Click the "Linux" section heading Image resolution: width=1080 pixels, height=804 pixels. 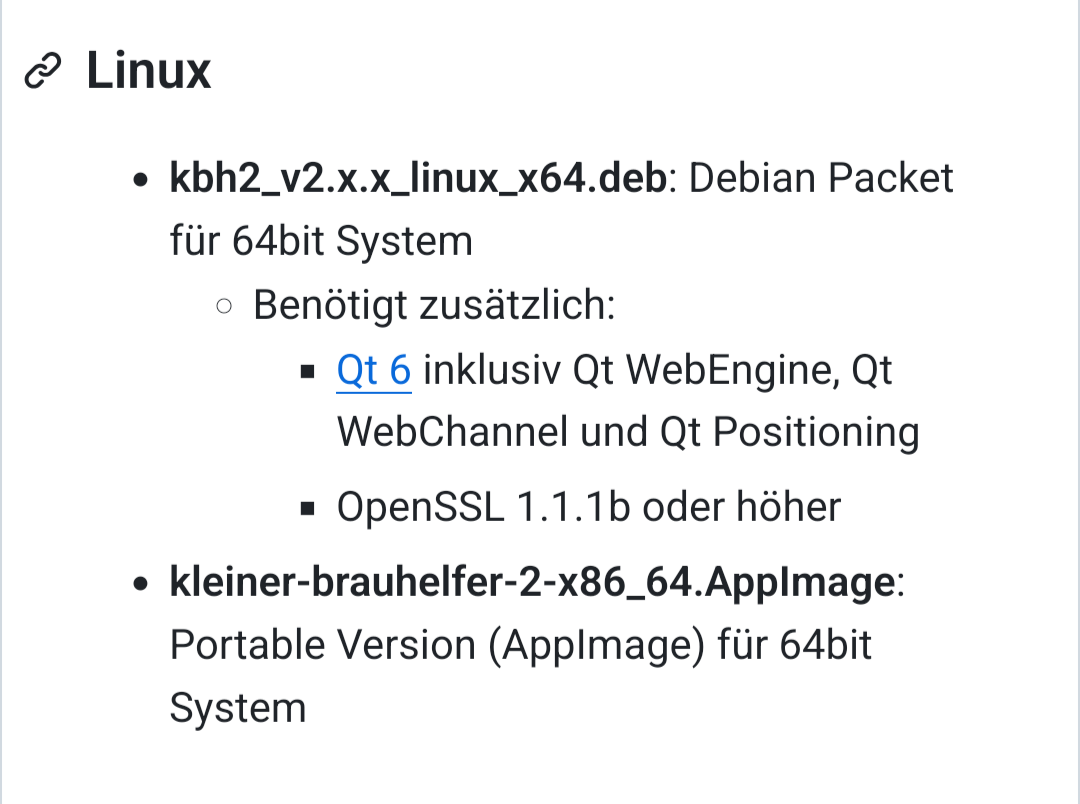(x=149, y=72)
